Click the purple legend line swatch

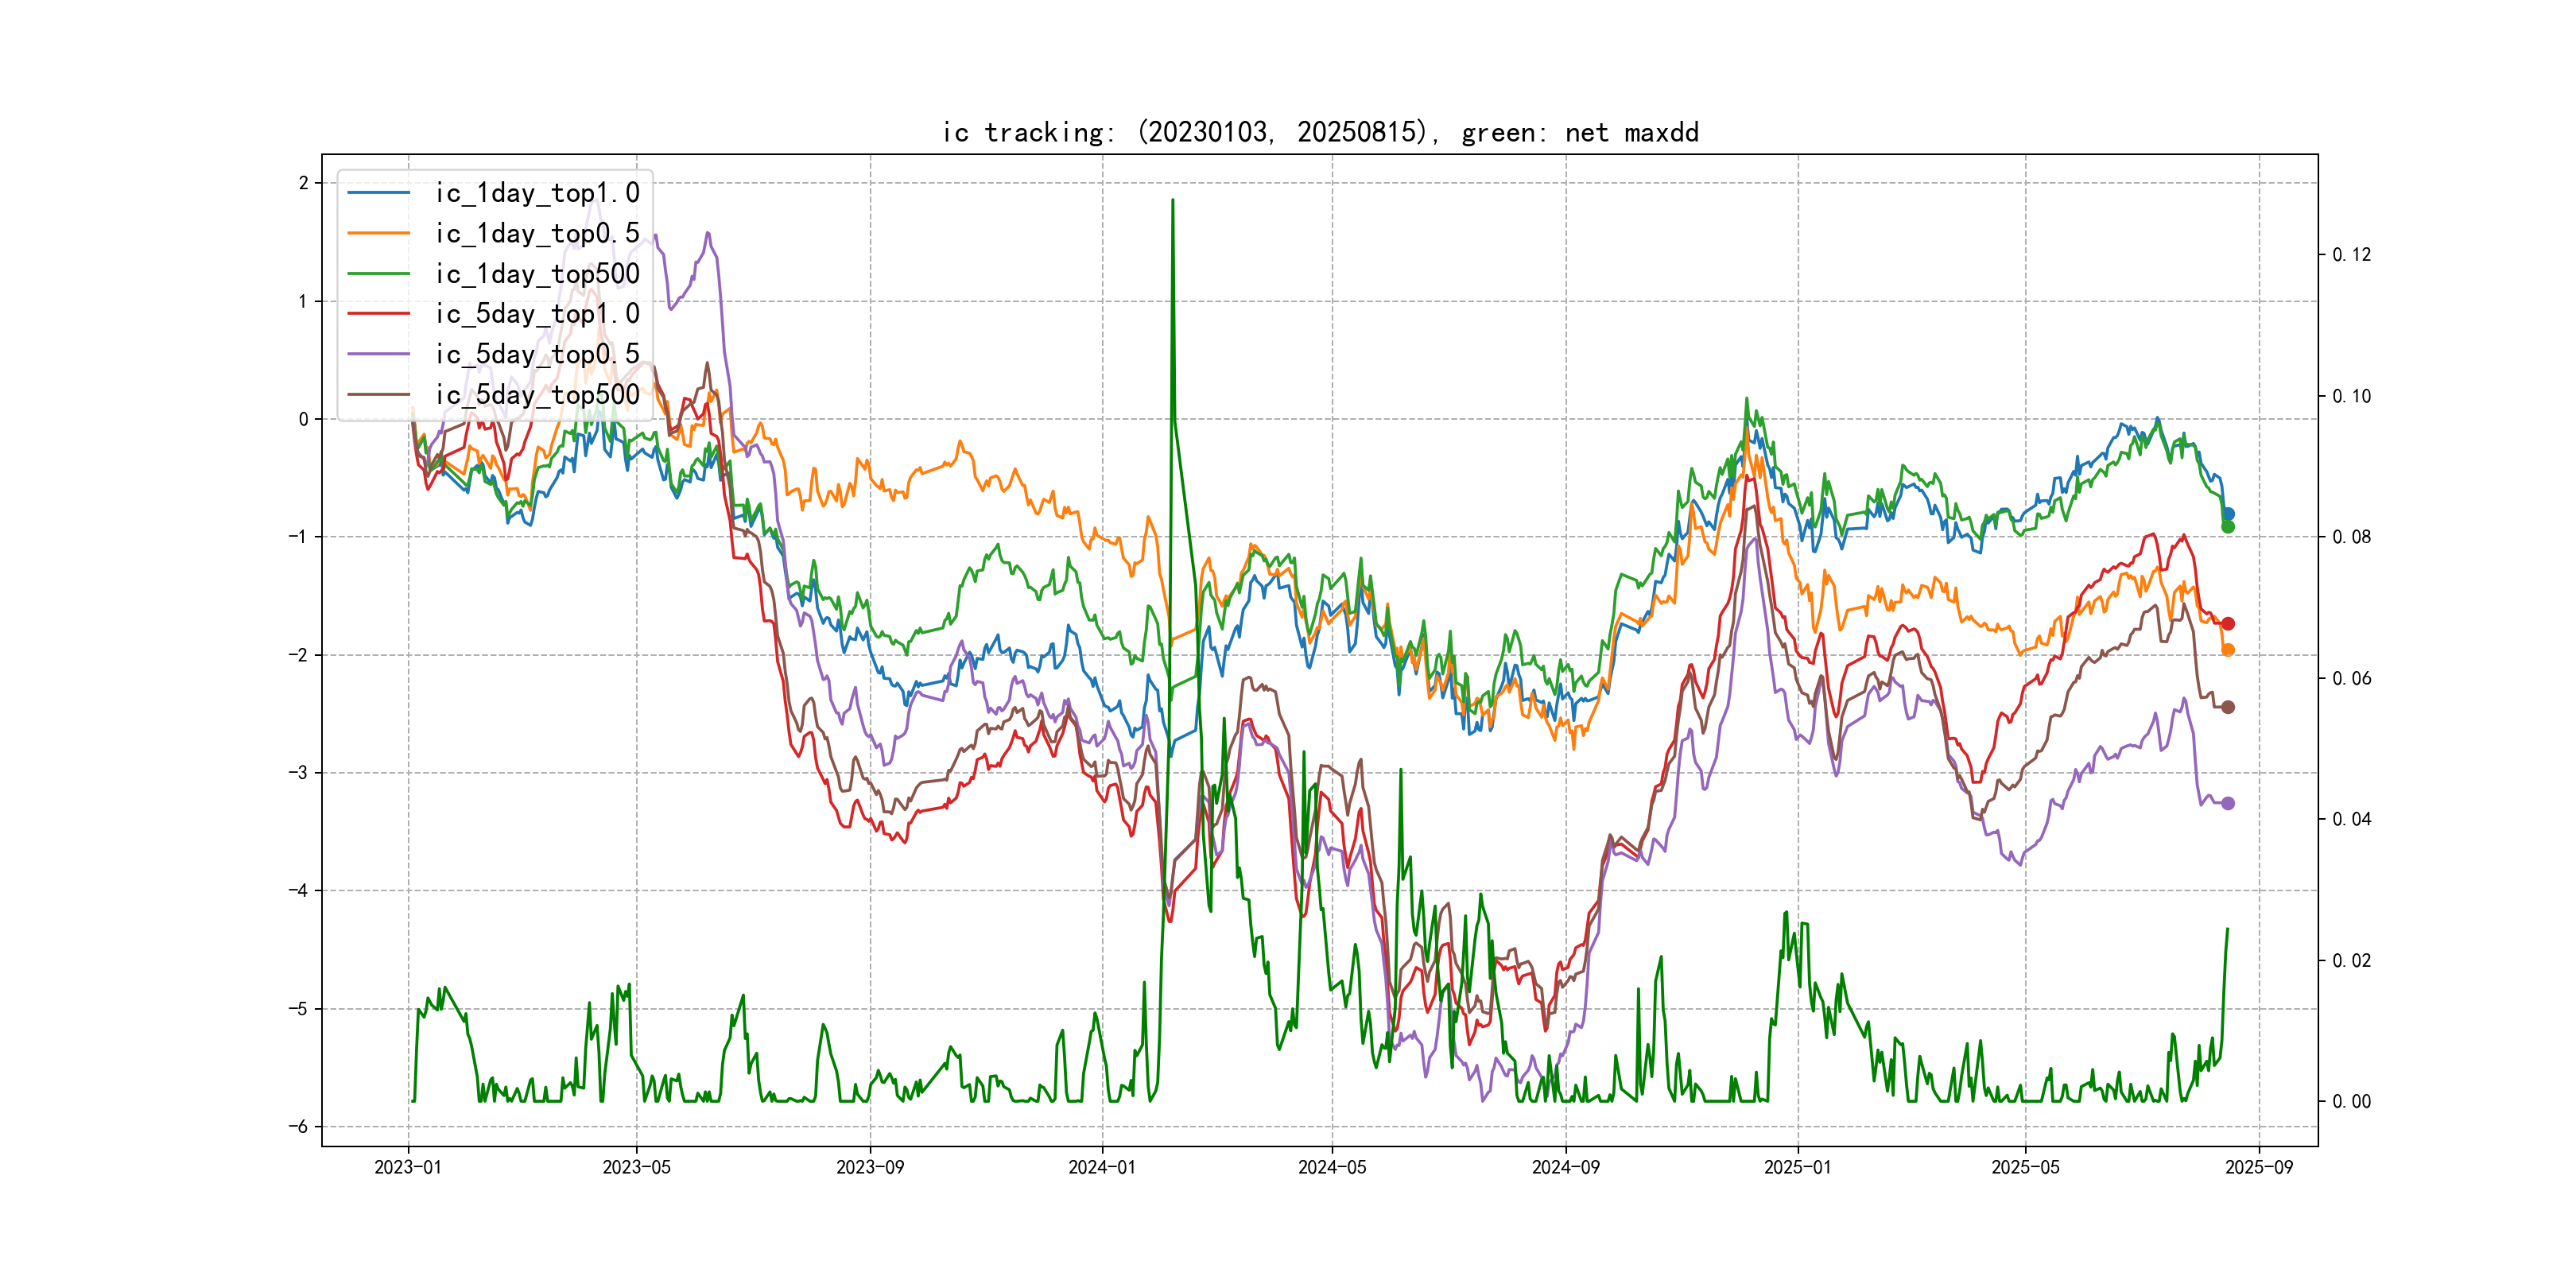tap(378, 354)
